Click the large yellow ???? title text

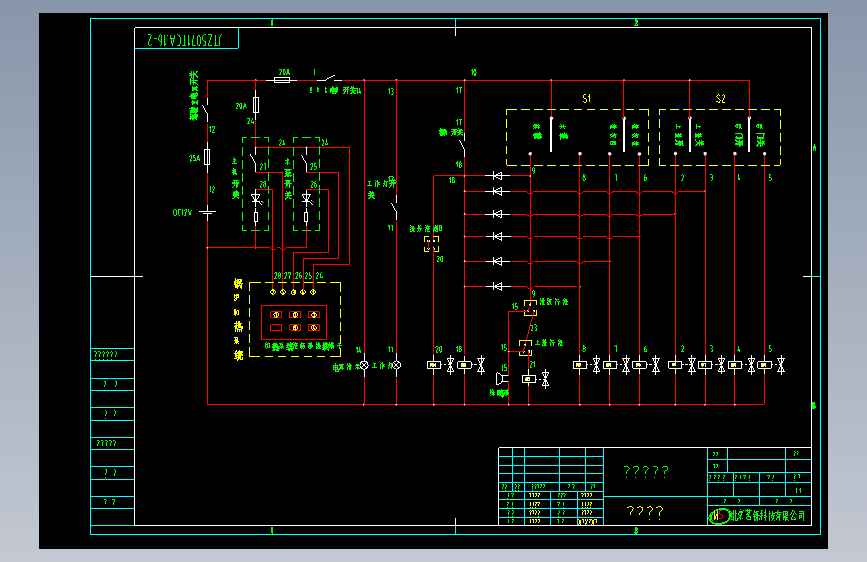tap(645, 512)
